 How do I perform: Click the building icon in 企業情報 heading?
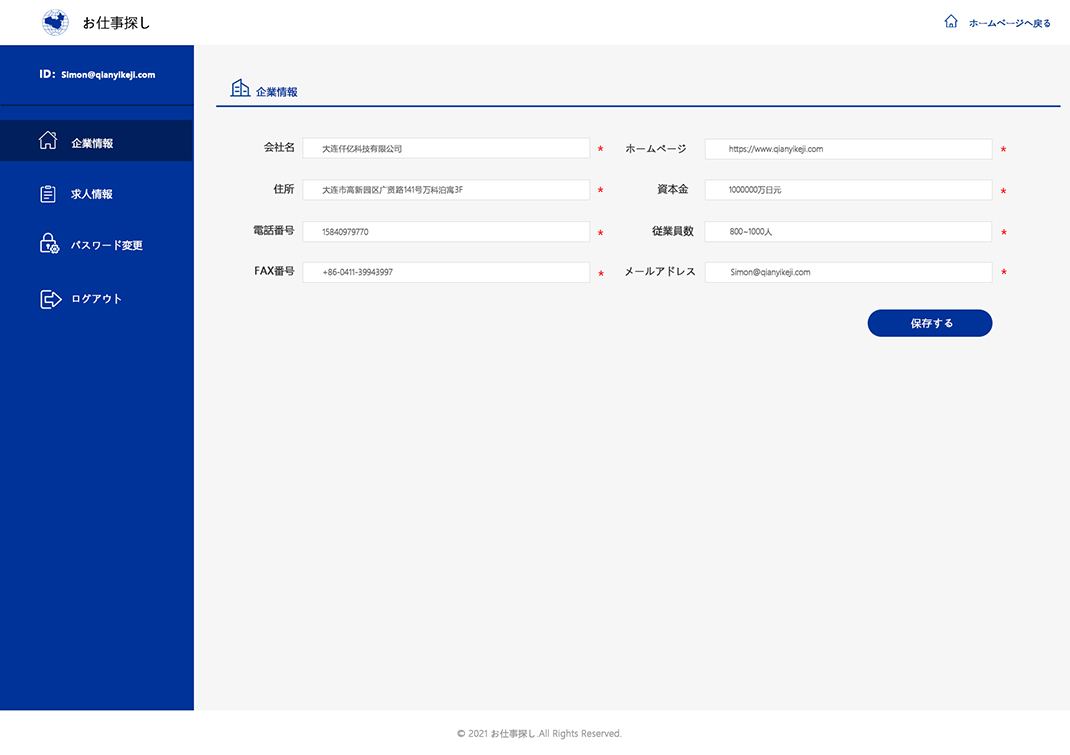240,89
